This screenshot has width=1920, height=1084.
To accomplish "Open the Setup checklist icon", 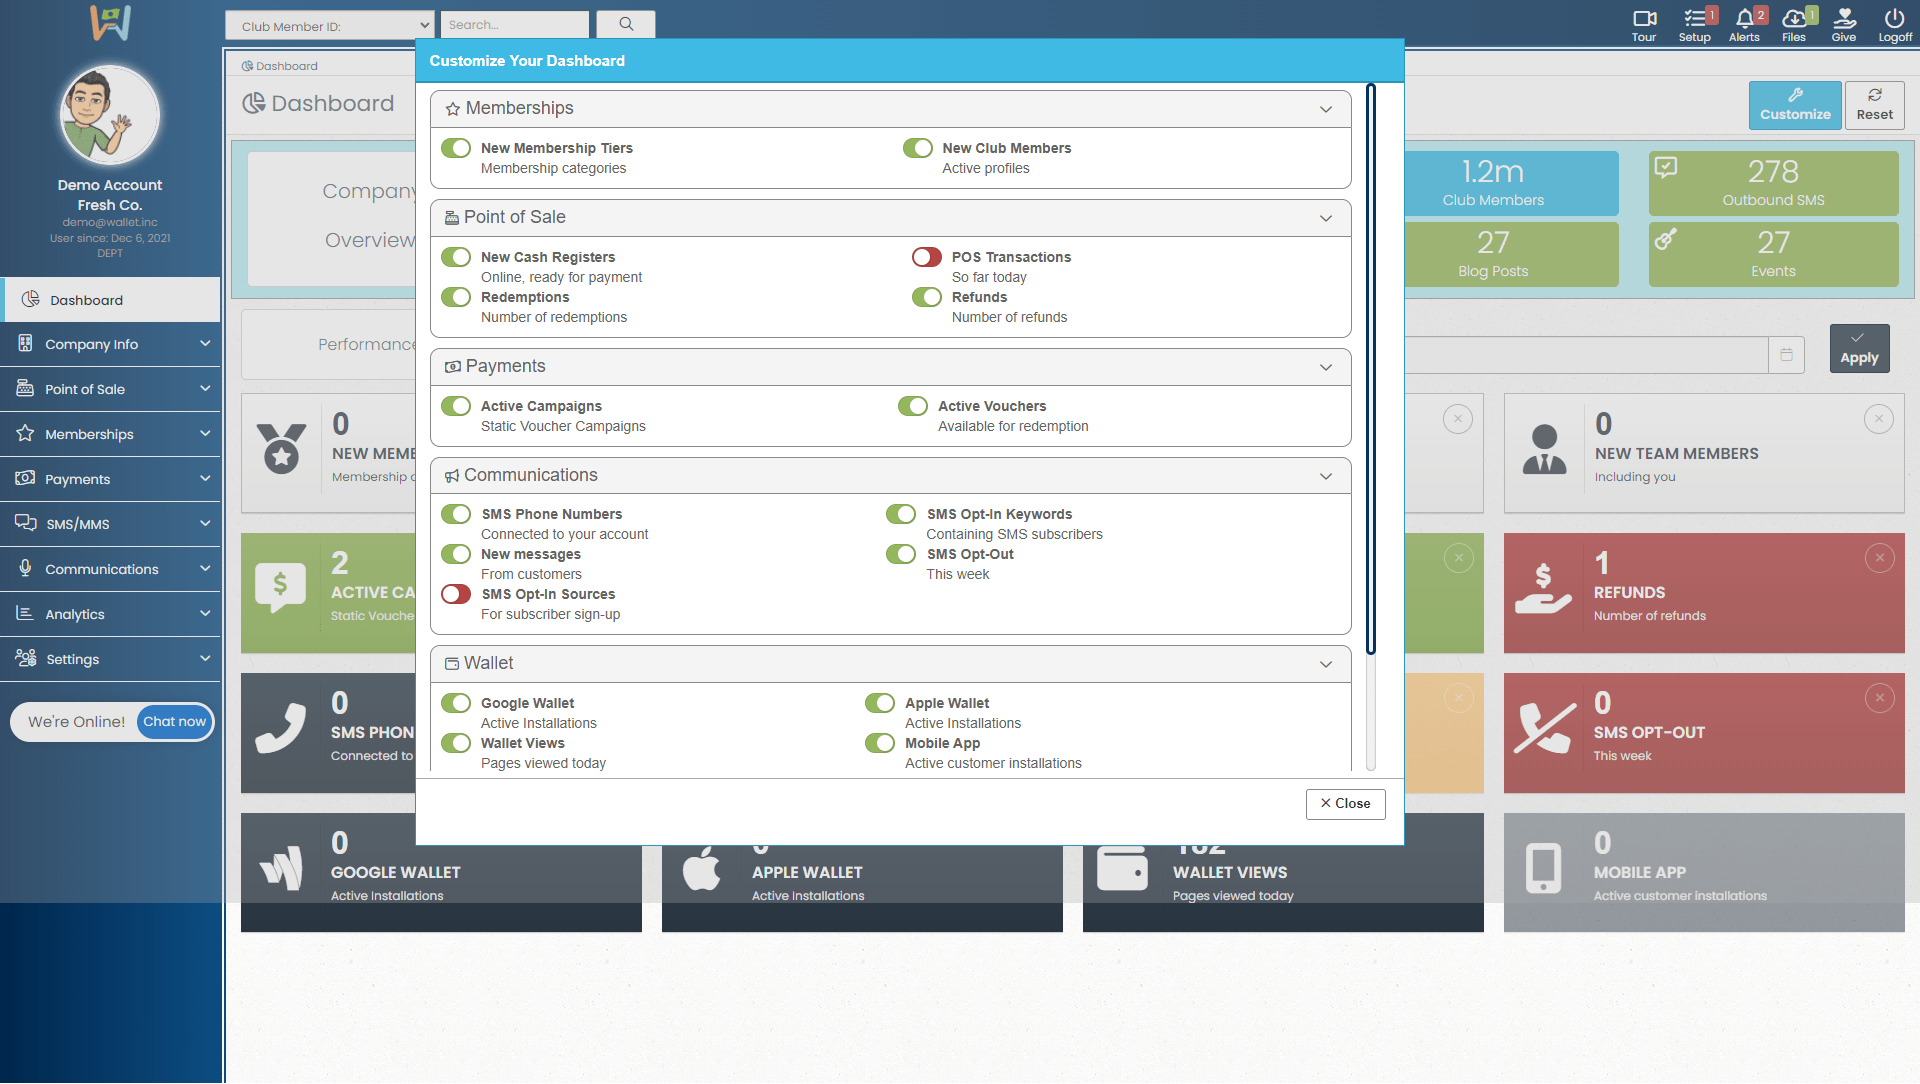I will (x=1695, y=24).
